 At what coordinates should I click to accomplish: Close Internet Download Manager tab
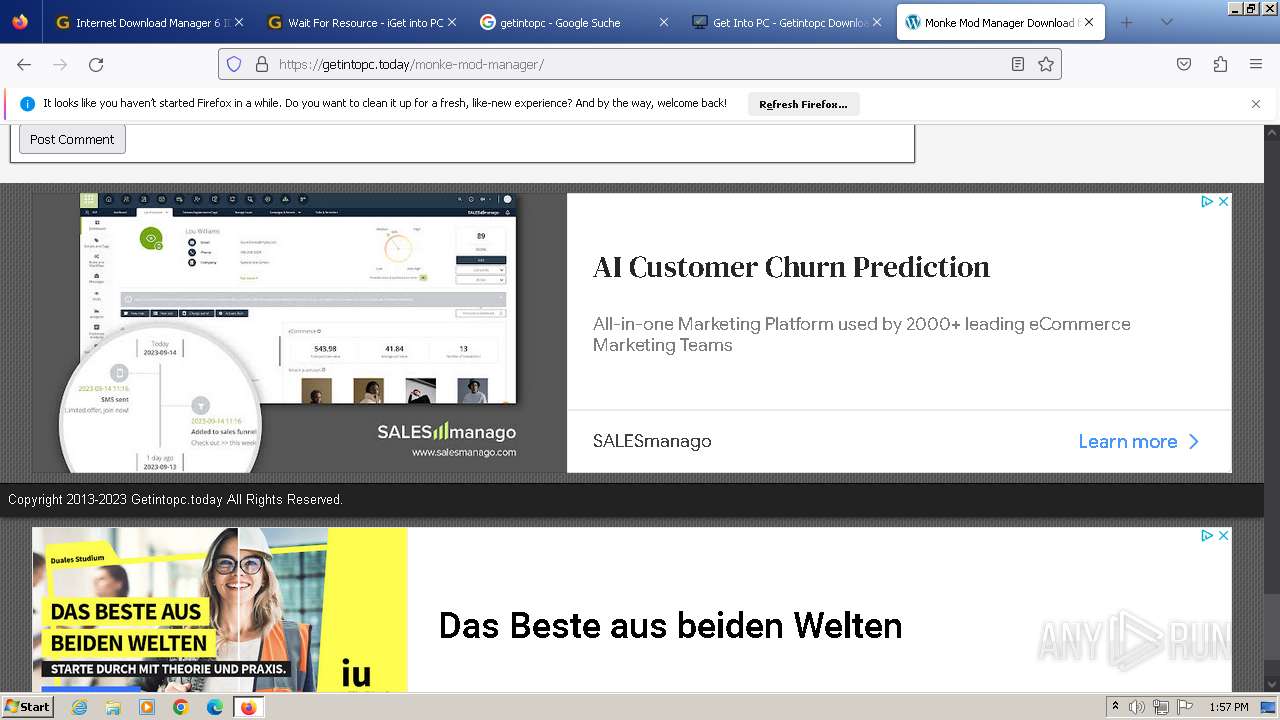point(240,22)
